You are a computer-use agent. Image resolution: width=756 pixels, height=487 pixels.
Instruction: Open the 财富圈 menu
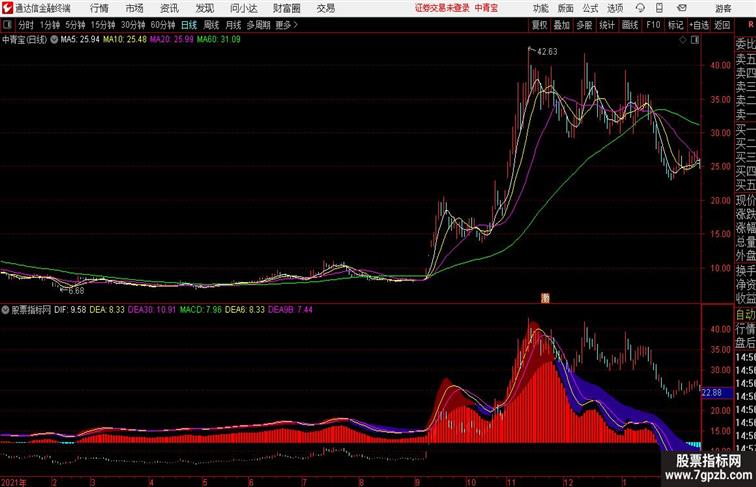(x=286, y=8)
